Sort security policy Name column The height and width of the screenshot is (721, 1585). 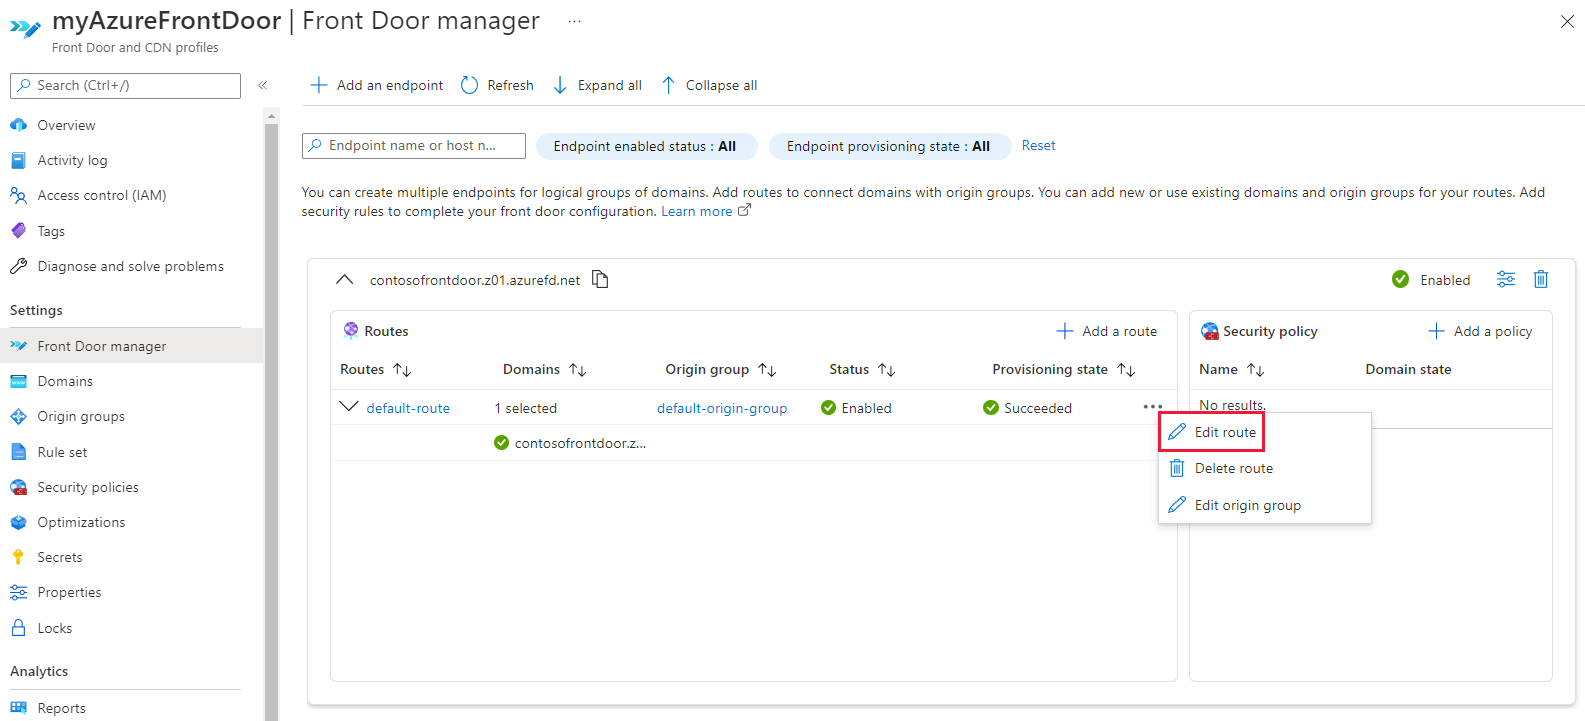click(1232, 369)
